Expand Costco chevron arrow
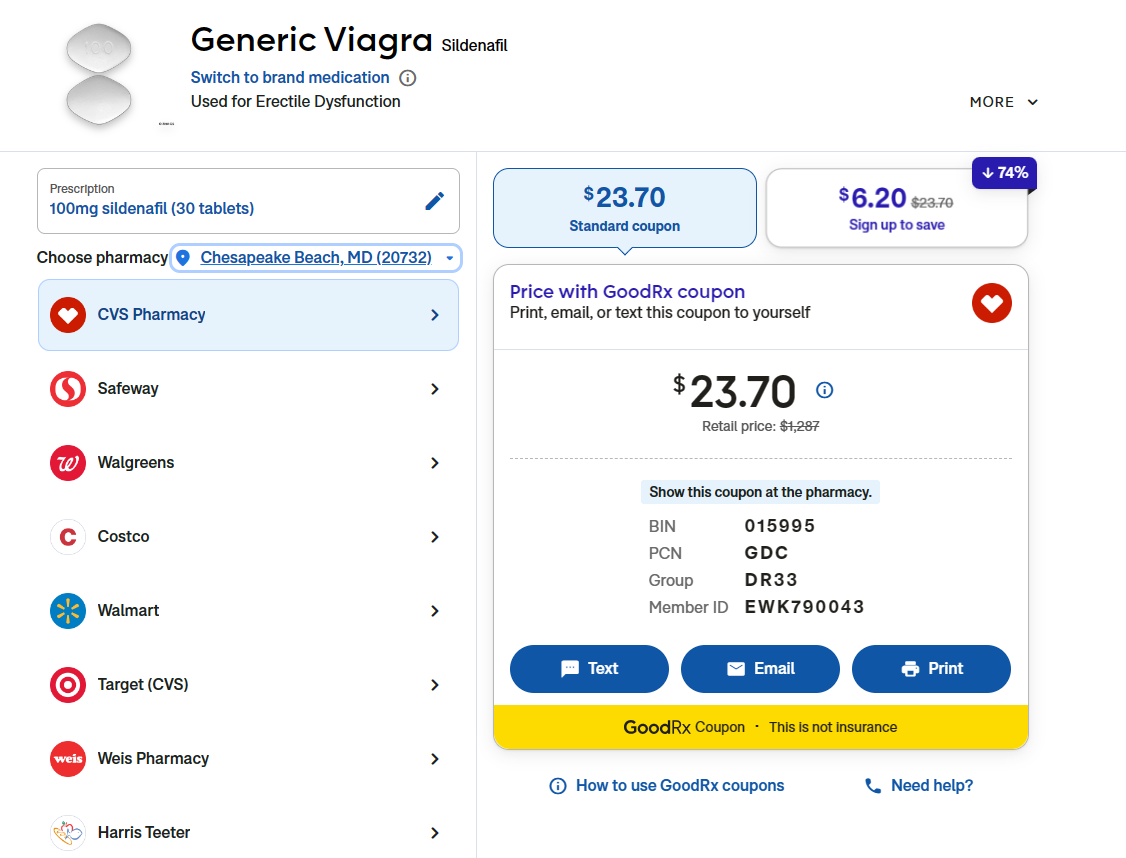Image resolution: width=1126 pixels, height=858 pixels. coord(434,537)
